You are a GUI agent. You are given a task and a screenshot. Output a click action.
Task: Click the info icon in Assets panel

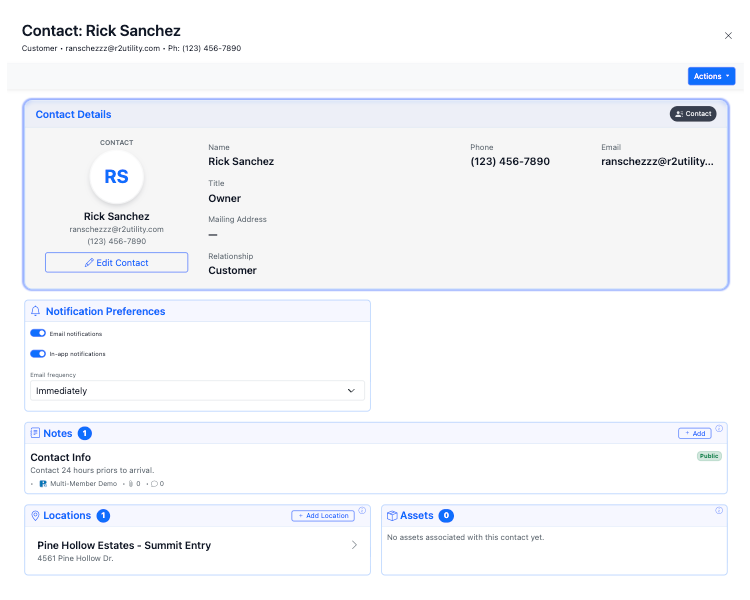pos(719,511)
